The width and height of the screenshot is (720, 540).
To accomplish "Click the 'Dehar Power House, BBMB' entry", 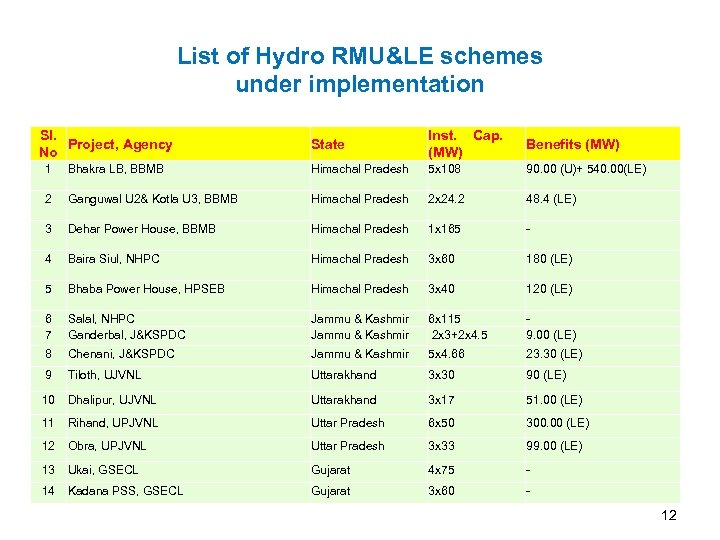I will tap(142, 229).
